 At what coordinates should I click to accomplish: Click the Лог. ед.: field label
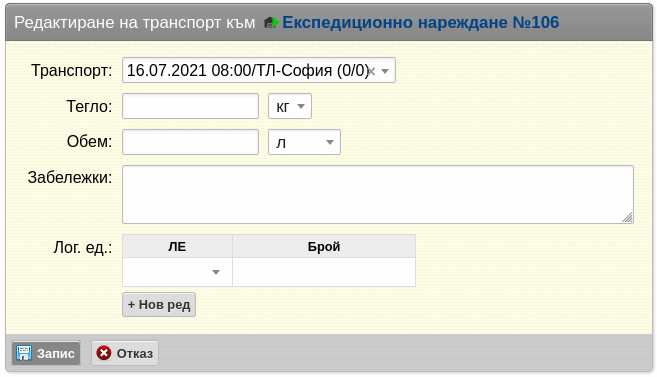(83, 248)
